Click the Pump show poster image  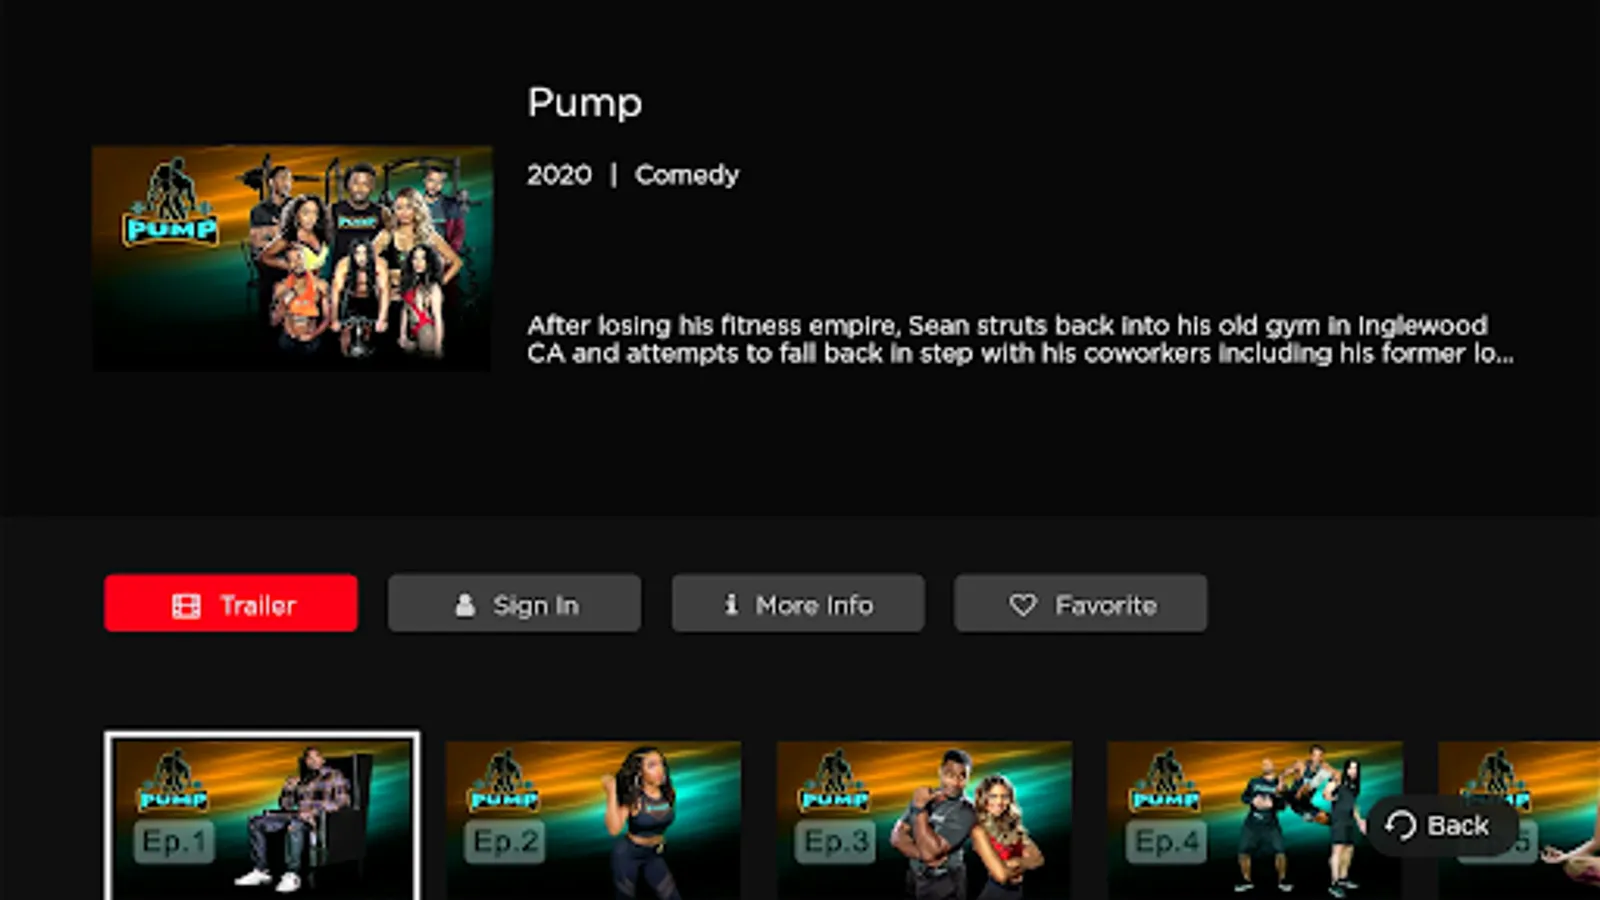292,259
